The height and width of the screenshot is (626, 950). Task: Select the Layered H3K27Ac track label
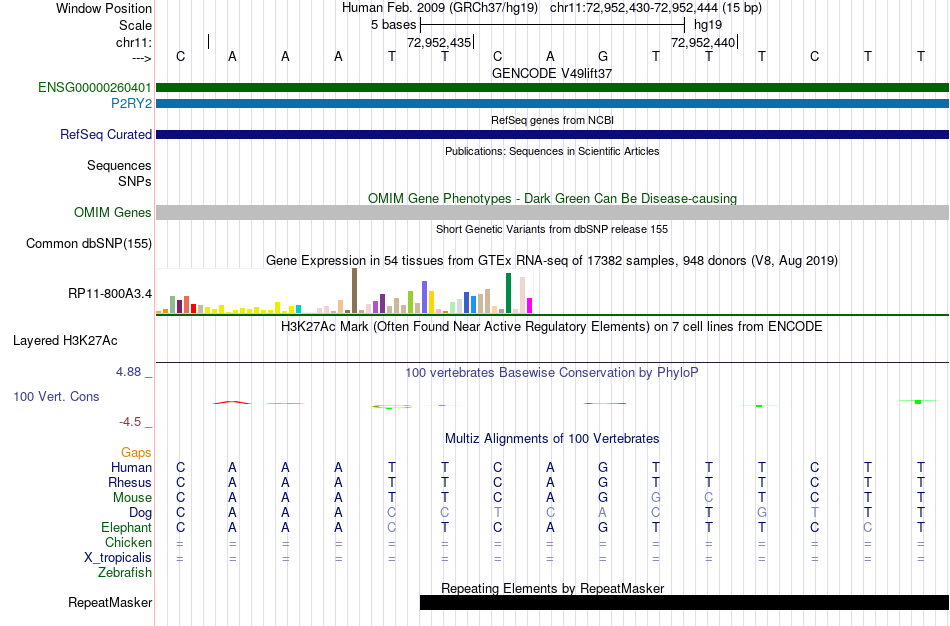pos(65,341)
